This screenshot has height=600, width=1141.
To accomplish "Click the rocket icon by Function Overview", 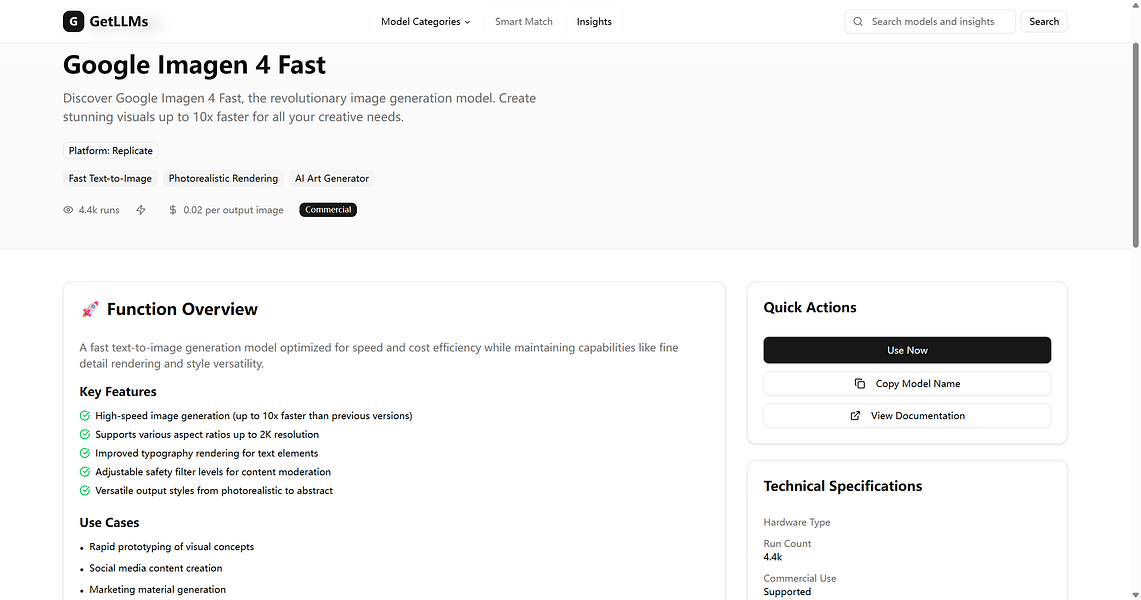I will (x=90, y=310).
